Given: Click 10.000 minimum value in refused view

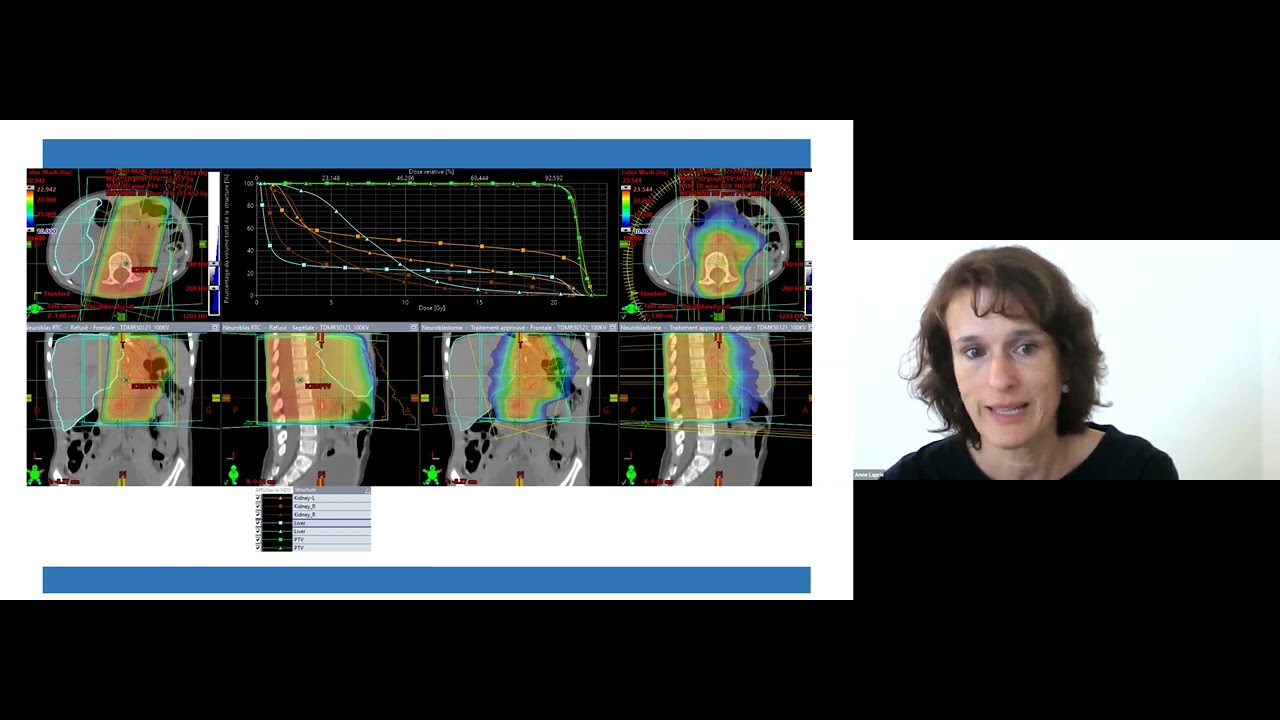Looking at the screenshot, I should [47, 231].
